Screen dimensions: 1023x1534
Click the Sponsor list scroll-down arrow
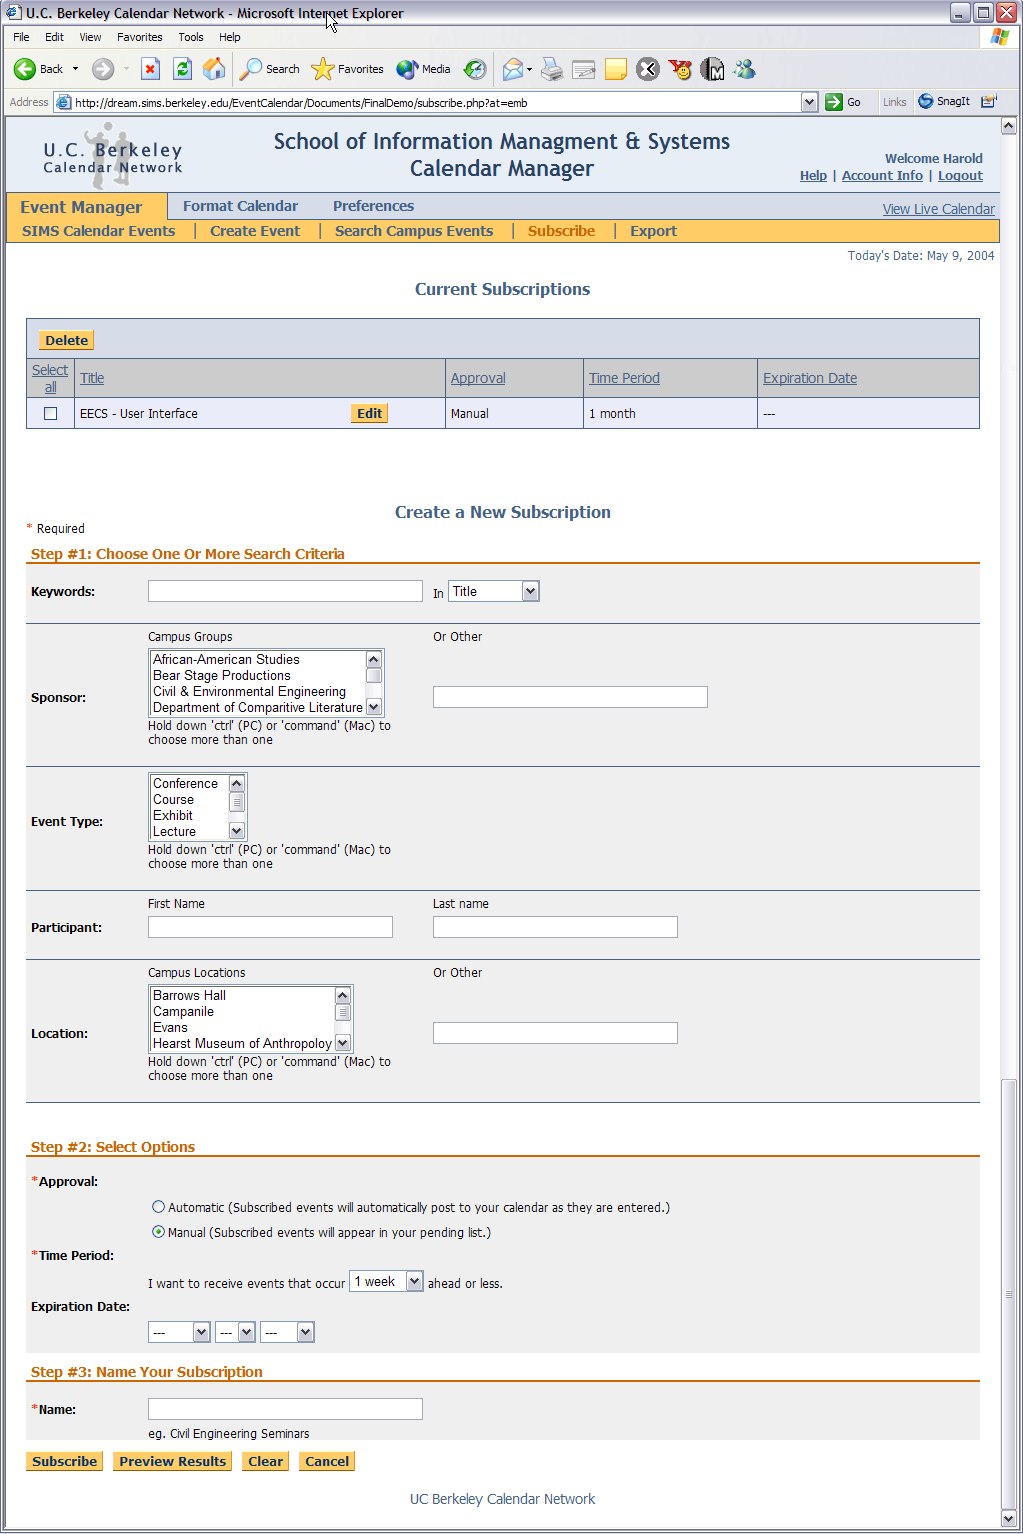point(374,707)
